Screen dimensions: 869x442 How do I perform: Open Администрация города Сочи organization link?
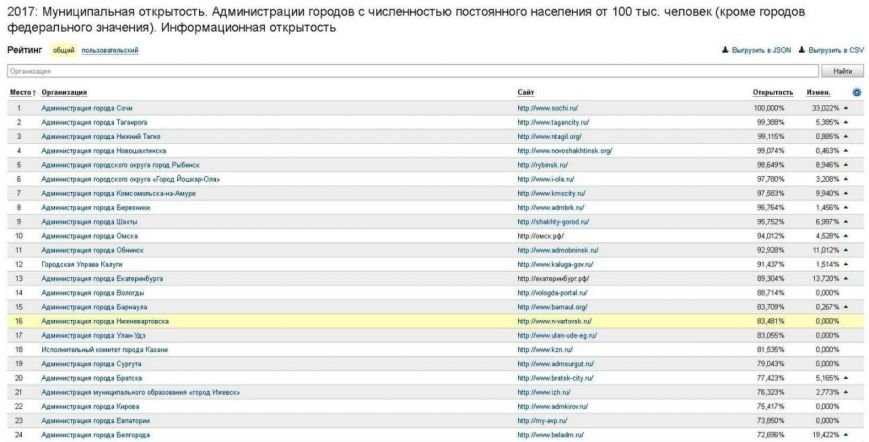[x=86, y=106]
